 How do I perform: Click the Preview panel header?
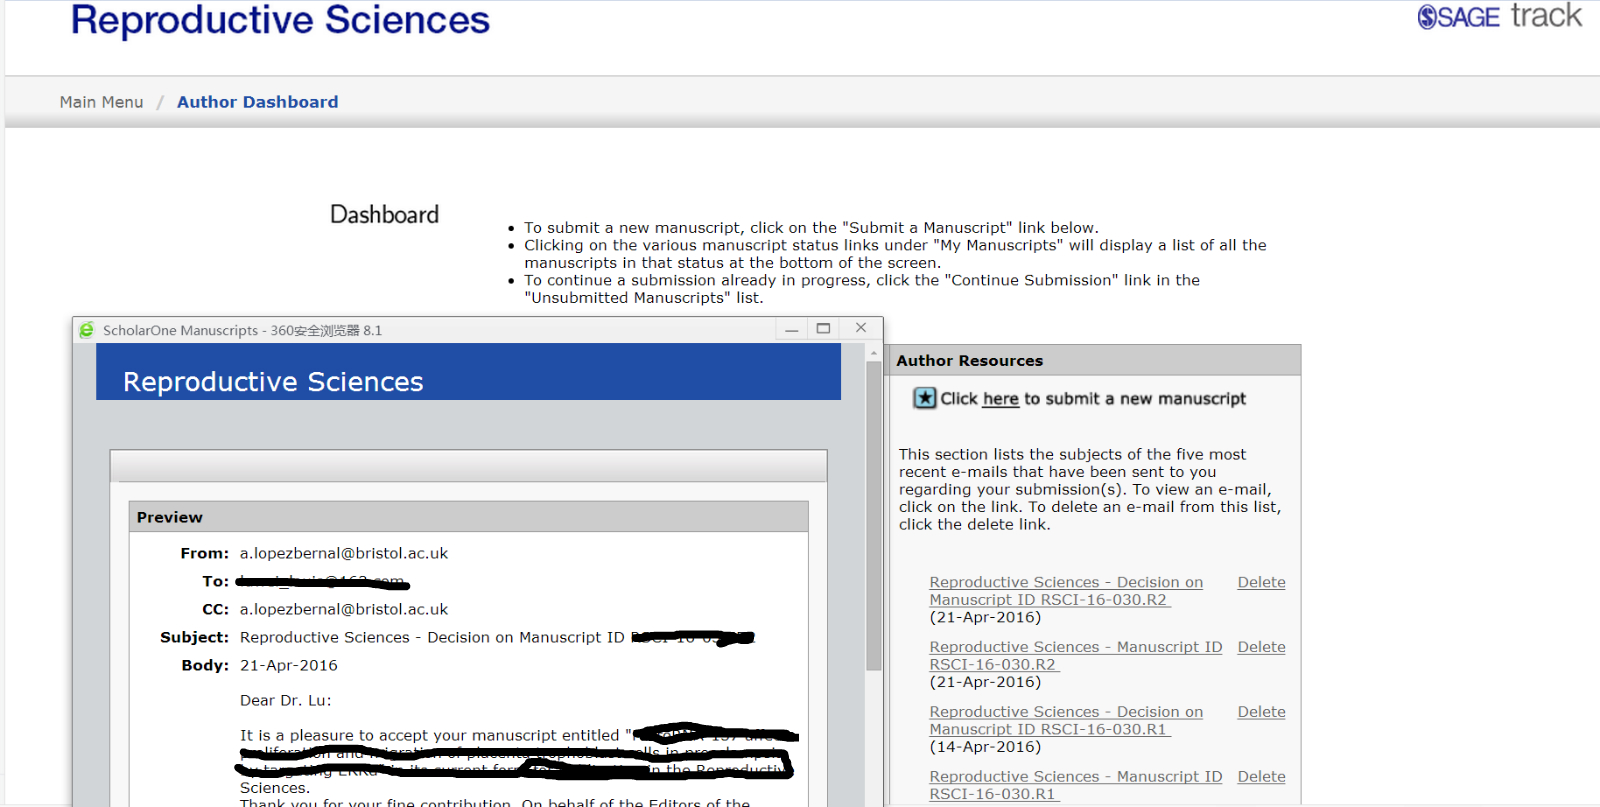pyautogui.click(x=468, y=517)
